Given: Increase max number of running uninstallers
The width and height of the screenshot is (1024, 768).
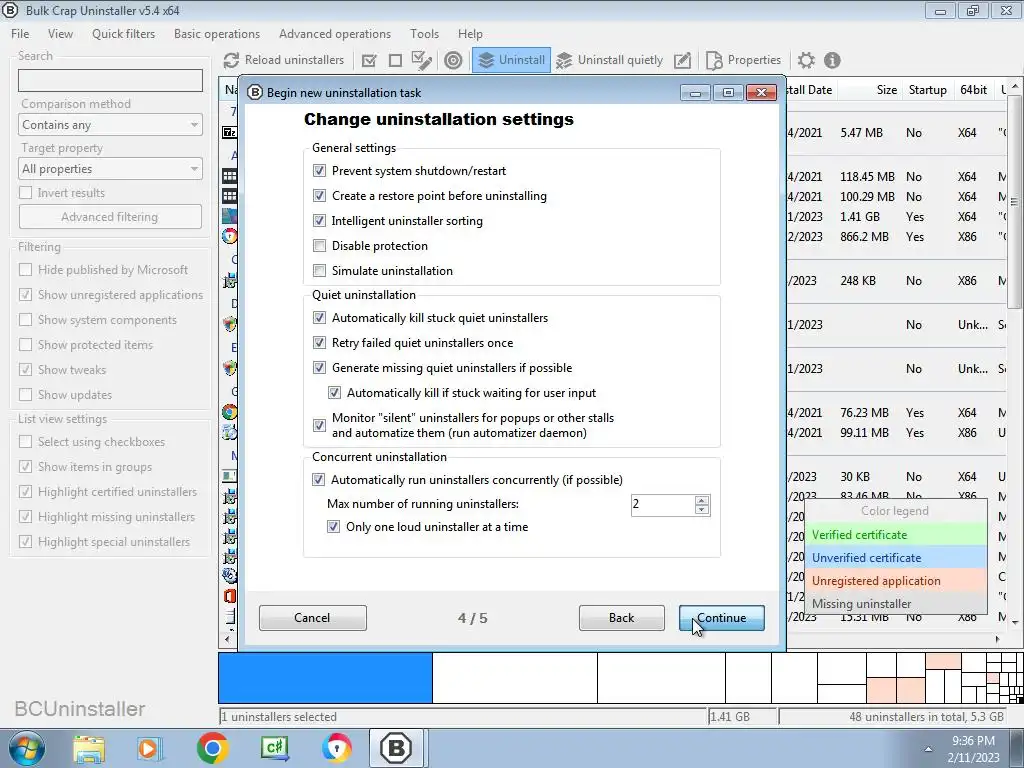Looking at the screenshot, I should [702, 500].
